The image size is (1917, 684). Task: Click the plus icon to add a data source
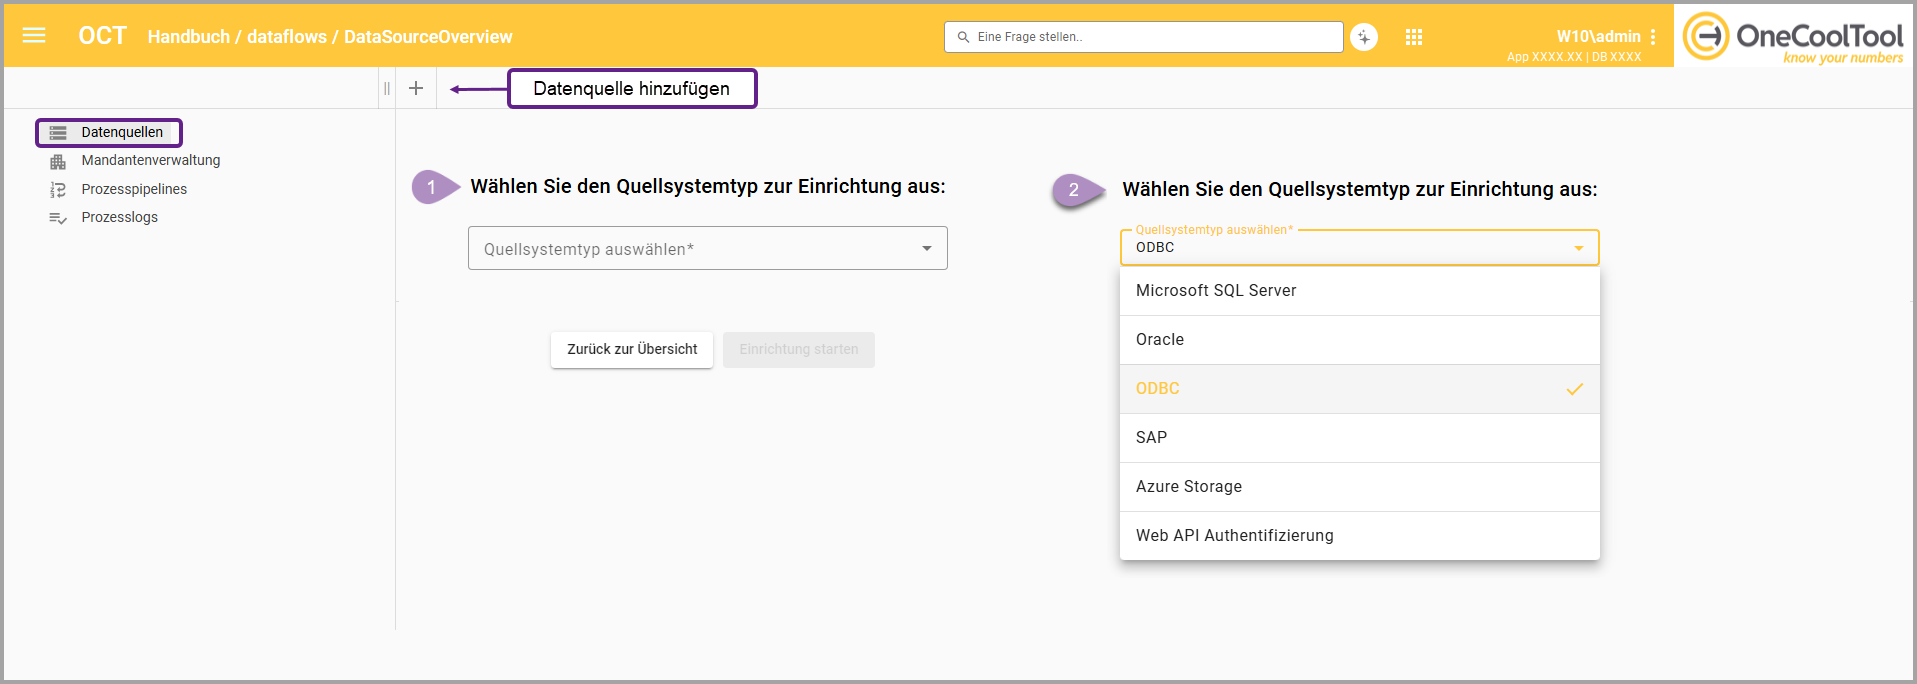coord(416,88)
